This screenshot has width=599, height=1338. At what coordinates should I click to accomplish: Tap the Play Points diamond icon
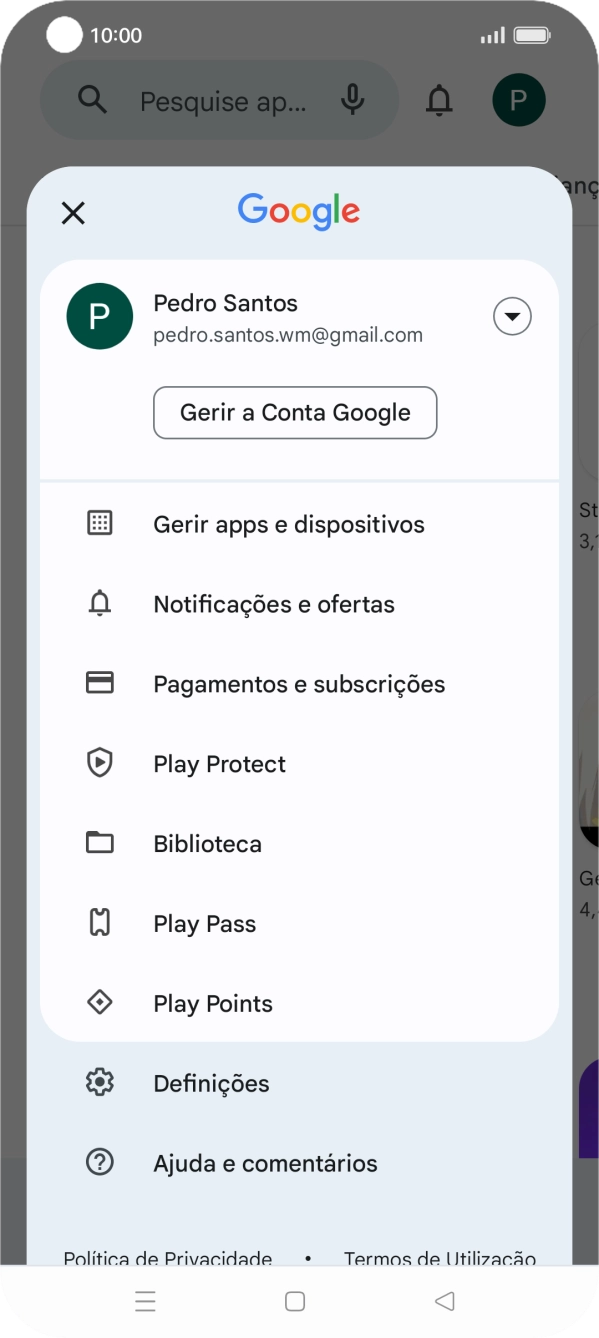click(x=100, y=1002)
